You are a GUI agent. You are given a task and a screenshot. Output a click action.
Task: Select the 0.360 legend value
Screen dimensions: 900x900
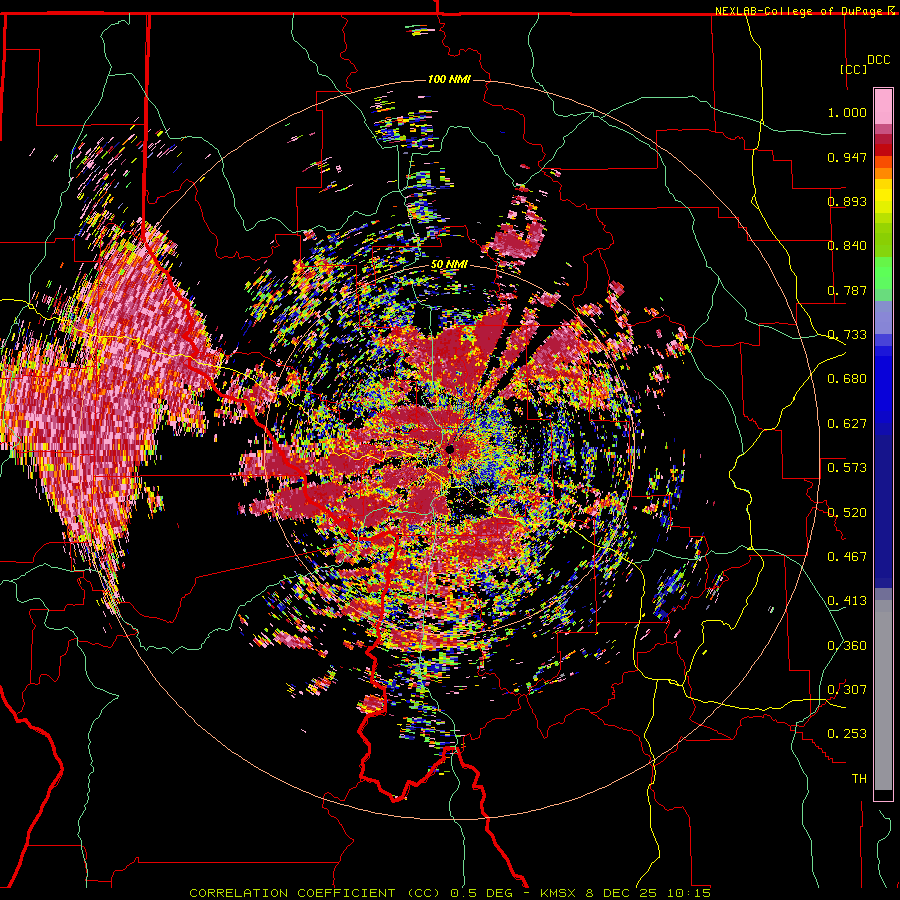pyautogui.click(x=847, y=646)
